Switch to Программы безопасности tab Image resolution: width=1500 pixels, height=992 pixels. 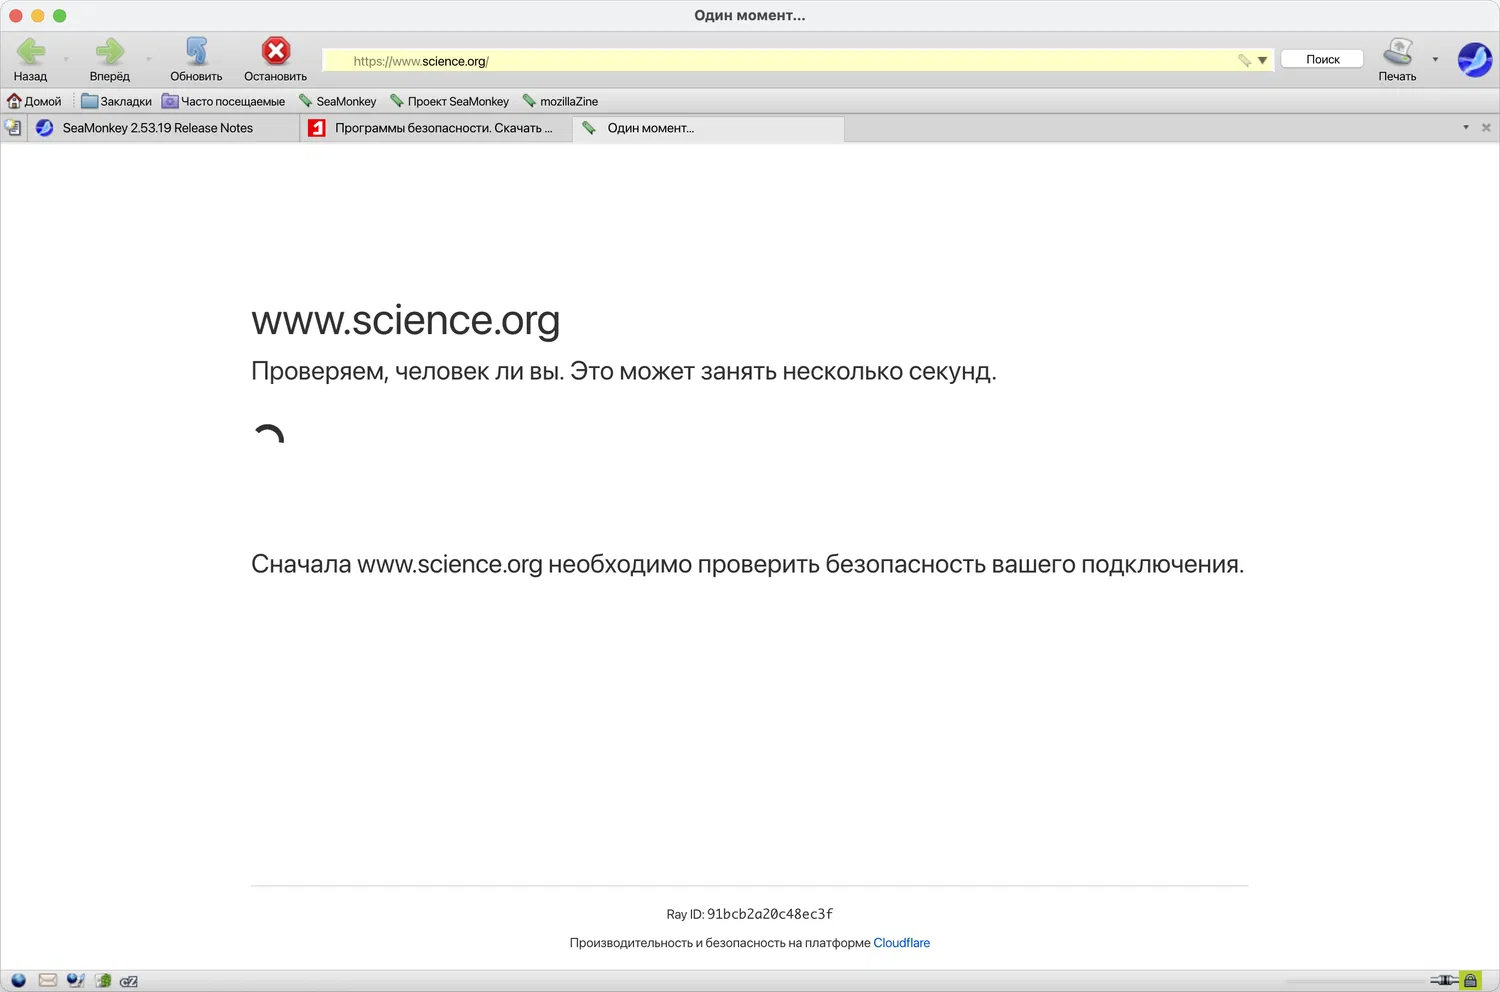pyautogui.click(x=436, y=128)
